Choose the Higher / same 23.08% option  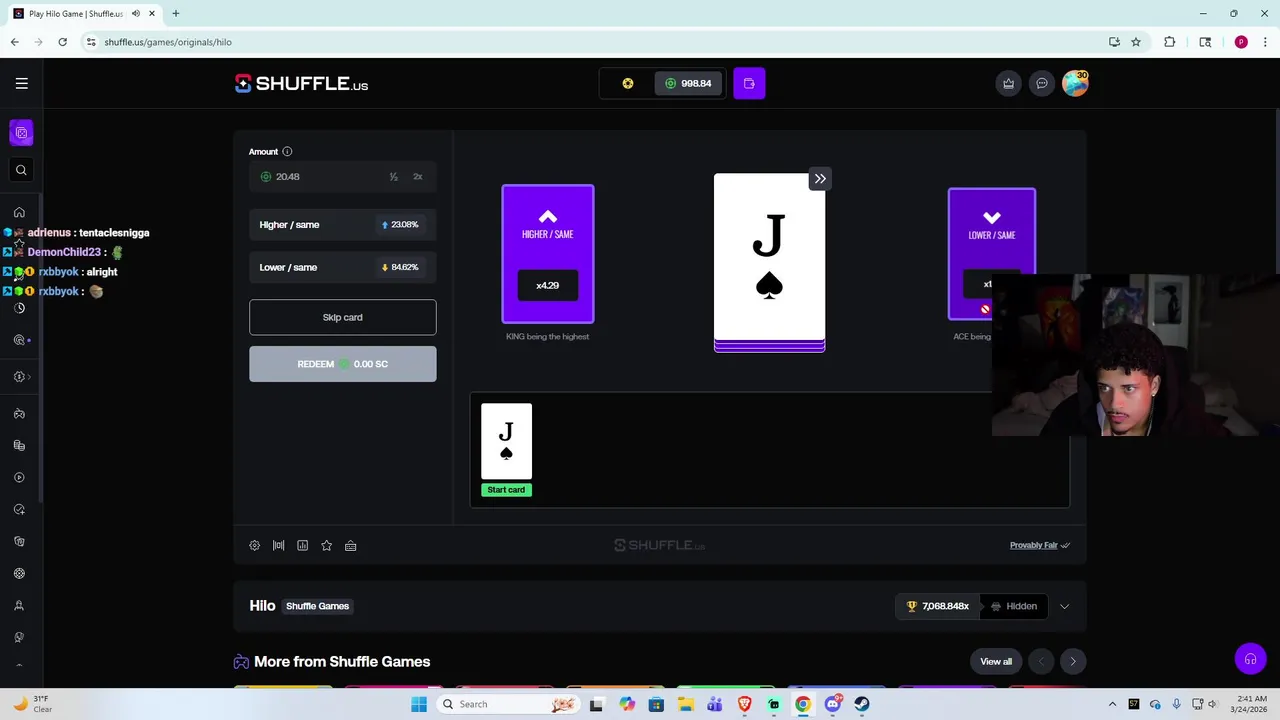pyautogui.click(x=342, y=225)
